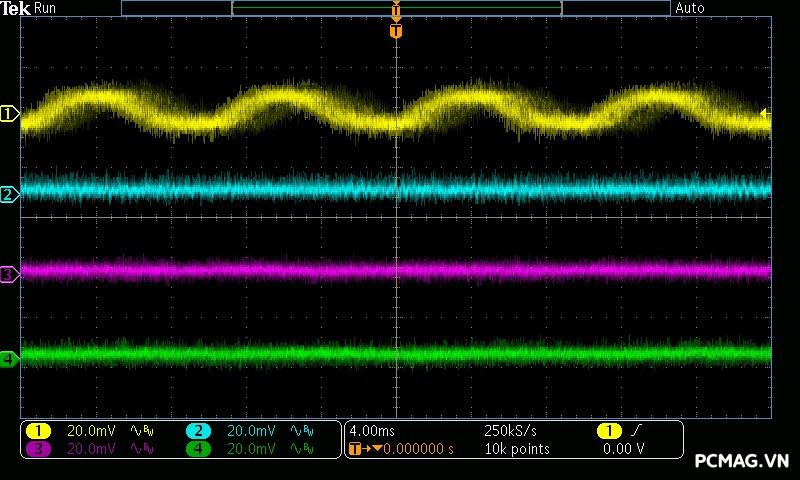800x480 pixels.
Task: Click the Auto trigger mode label
Action: (690, 8)
